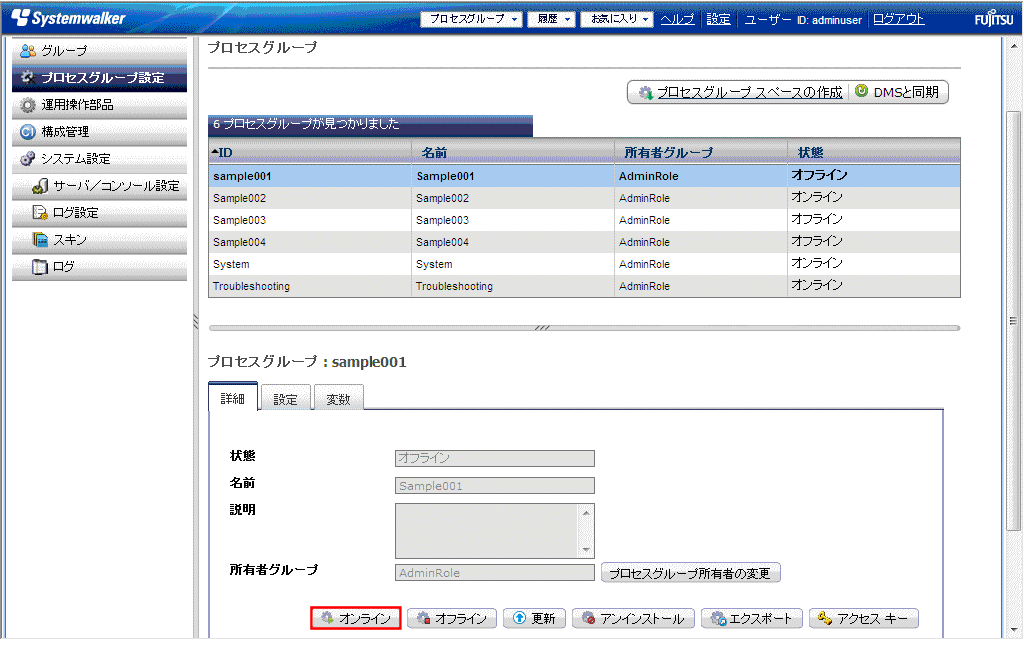This screenshot has width=1024, height=672.
Task: Click the ヘルプ help link
Action: (677, 19)
